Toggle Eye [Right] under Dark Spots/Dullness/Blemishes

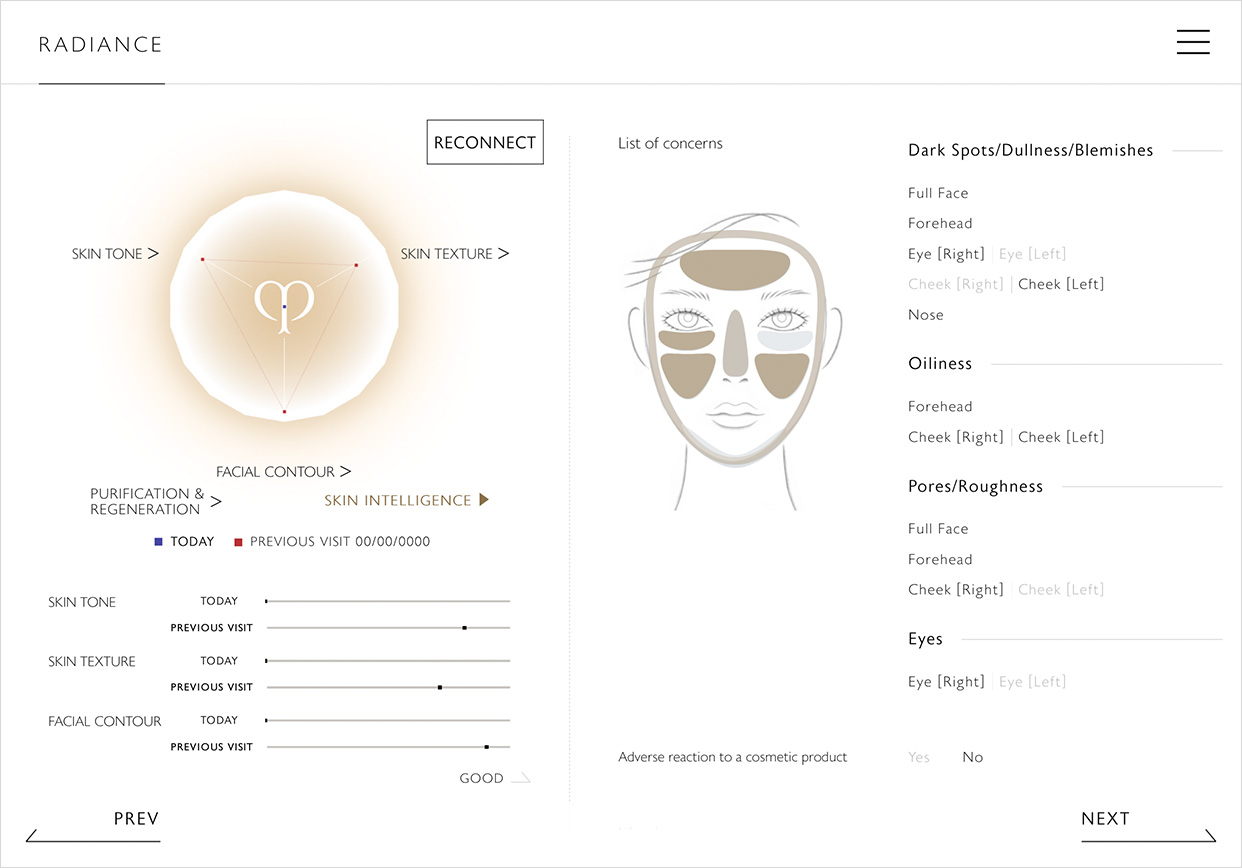pos(946,254)
